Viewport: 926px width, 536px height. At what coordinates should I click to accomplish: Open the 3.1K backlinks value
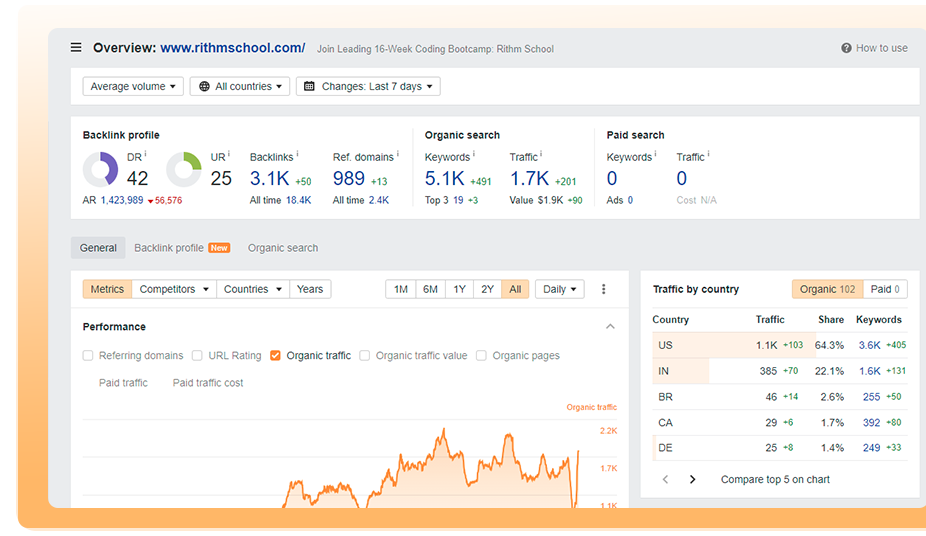(x=269, y=178)
